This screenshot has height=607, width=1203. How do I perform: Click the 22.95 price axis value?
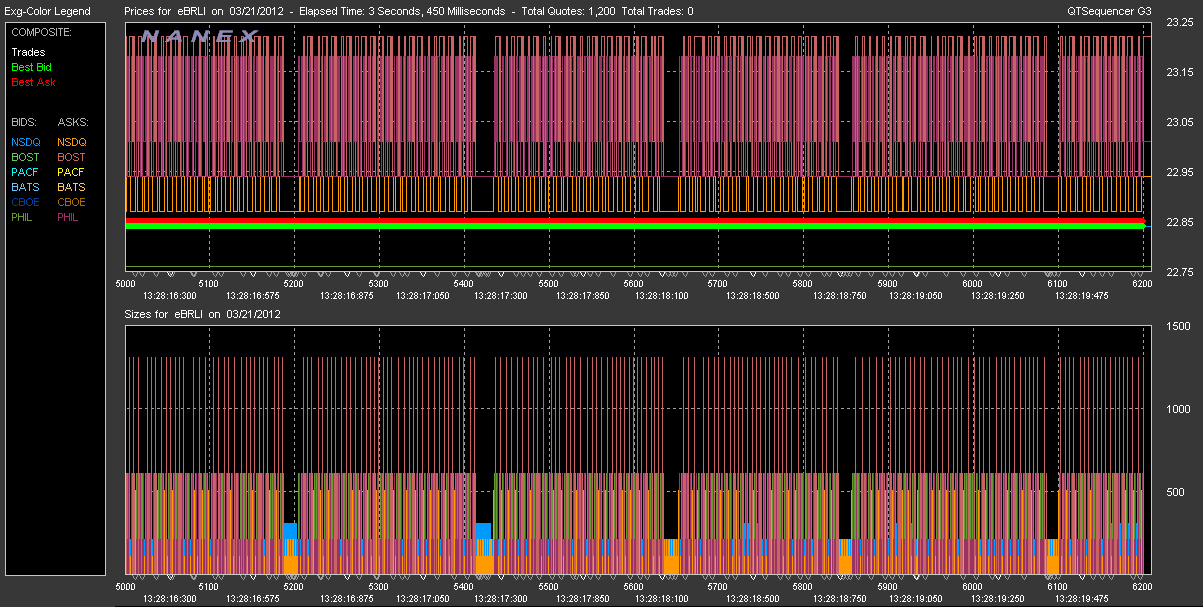coord(1180,172)
